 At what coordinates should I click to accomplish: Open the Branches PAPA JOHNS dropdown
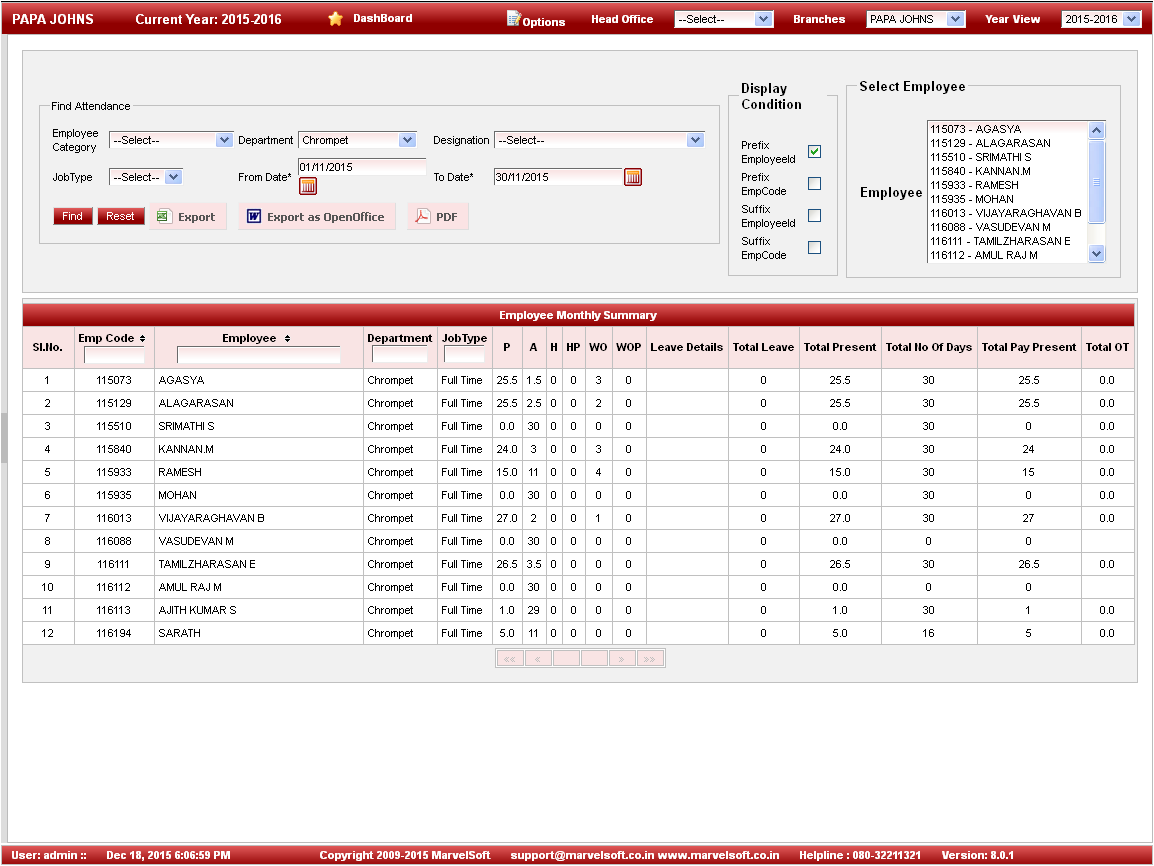954,19
